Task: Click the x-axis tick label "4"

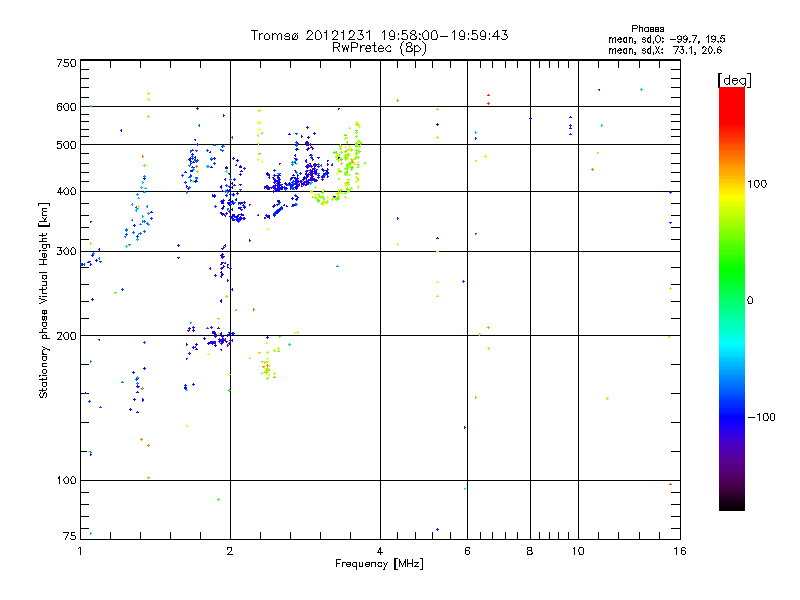Action: [380, 551]
